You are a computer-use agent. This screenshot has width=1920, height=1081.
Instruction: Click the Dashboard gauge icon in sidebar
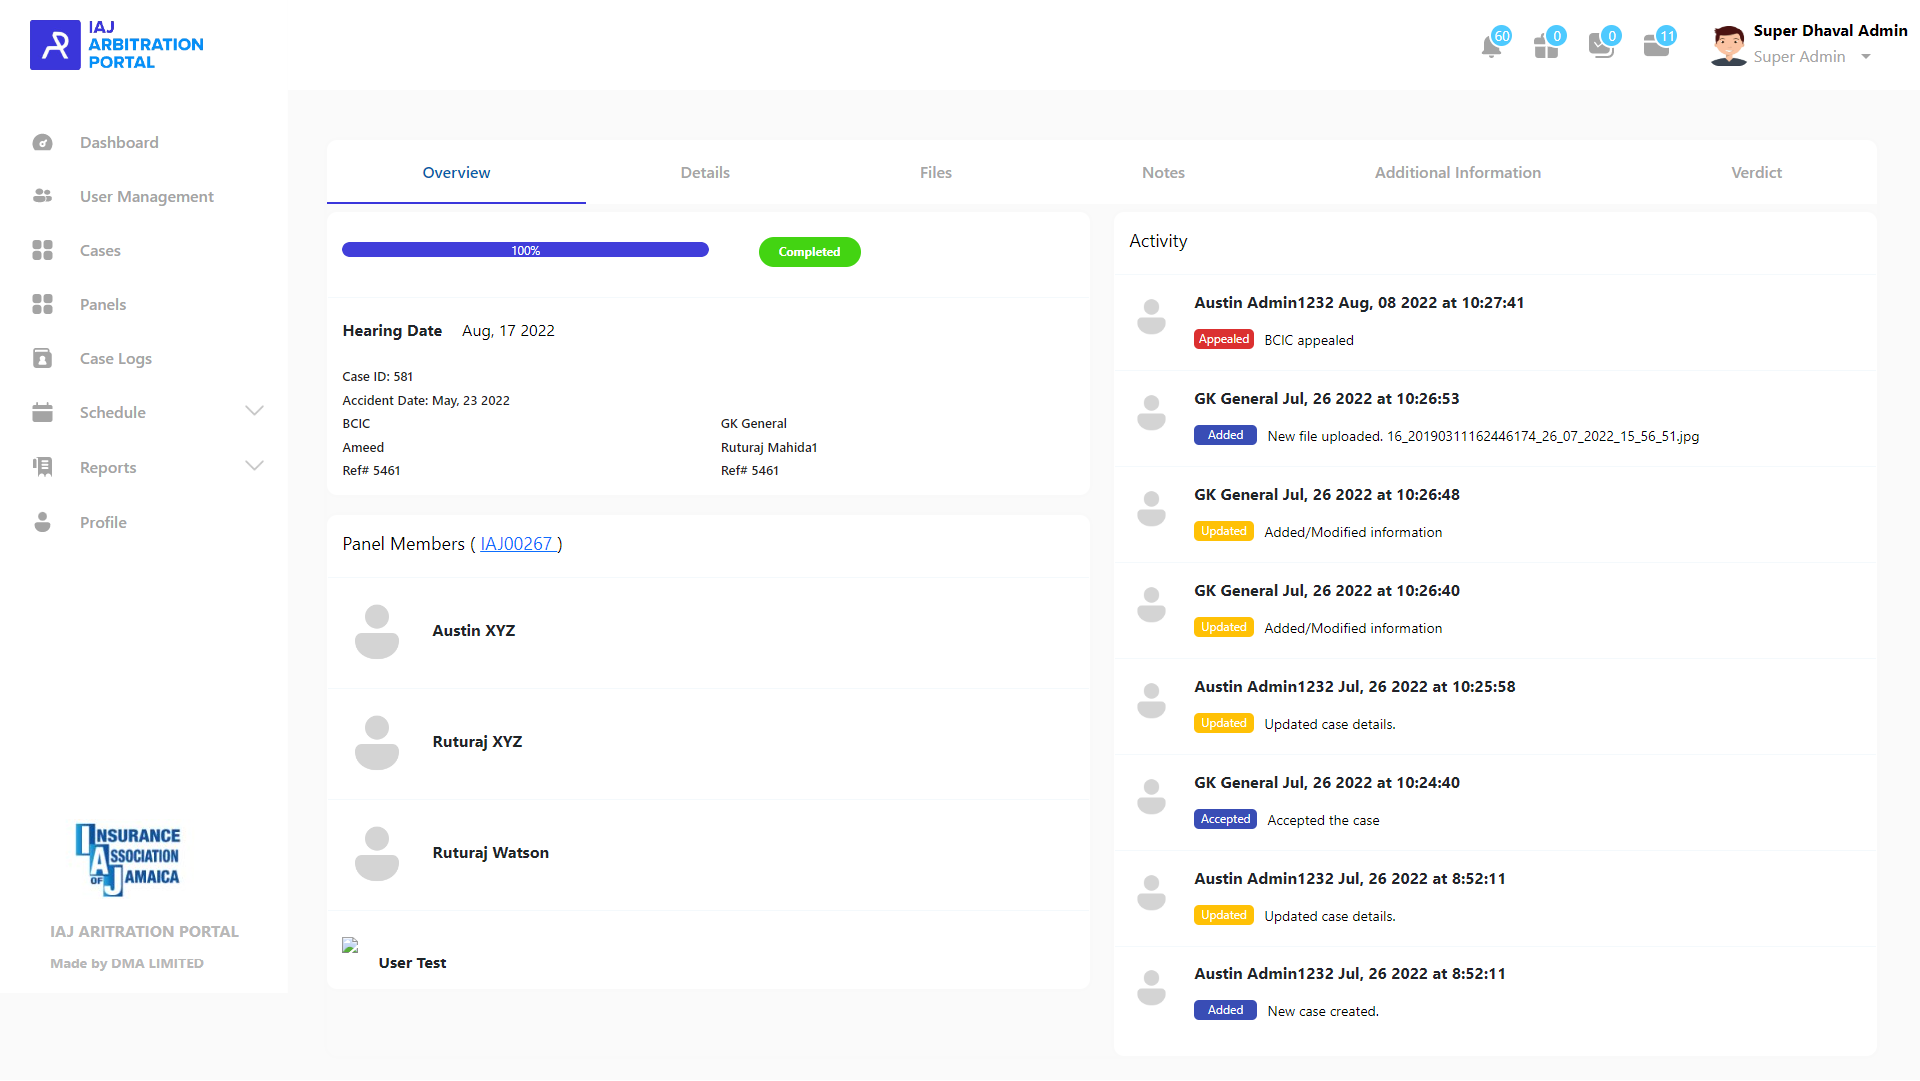tap(42, 143)
